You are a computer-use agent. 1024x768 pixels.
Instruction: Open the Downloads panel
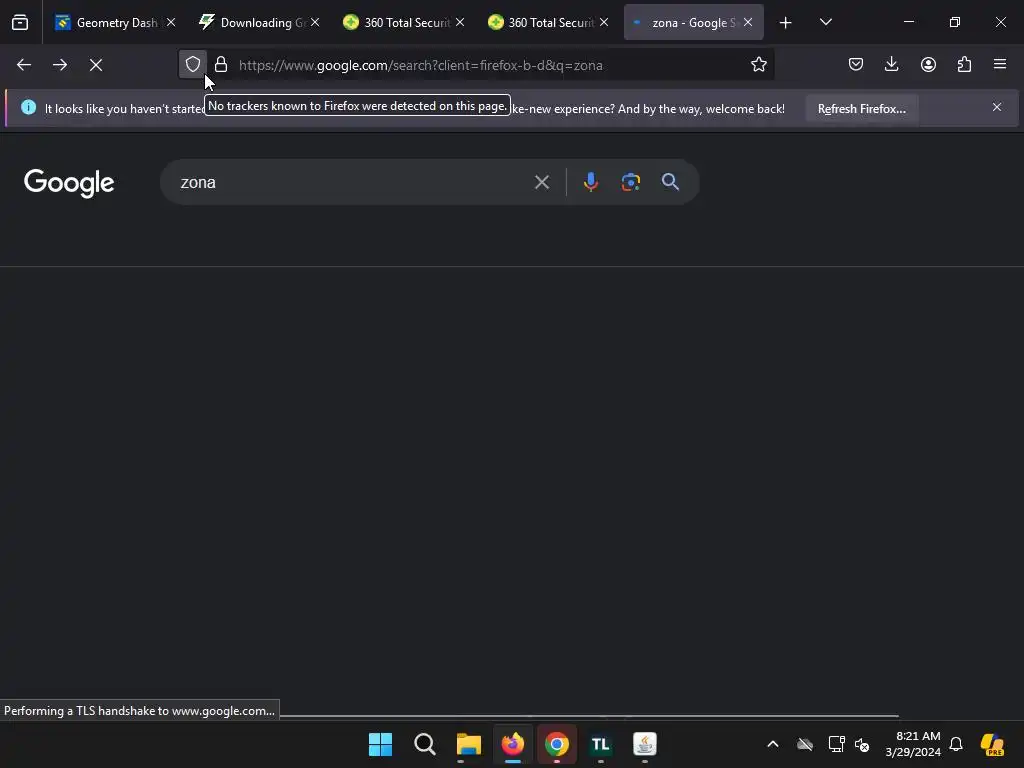(891, 64)
